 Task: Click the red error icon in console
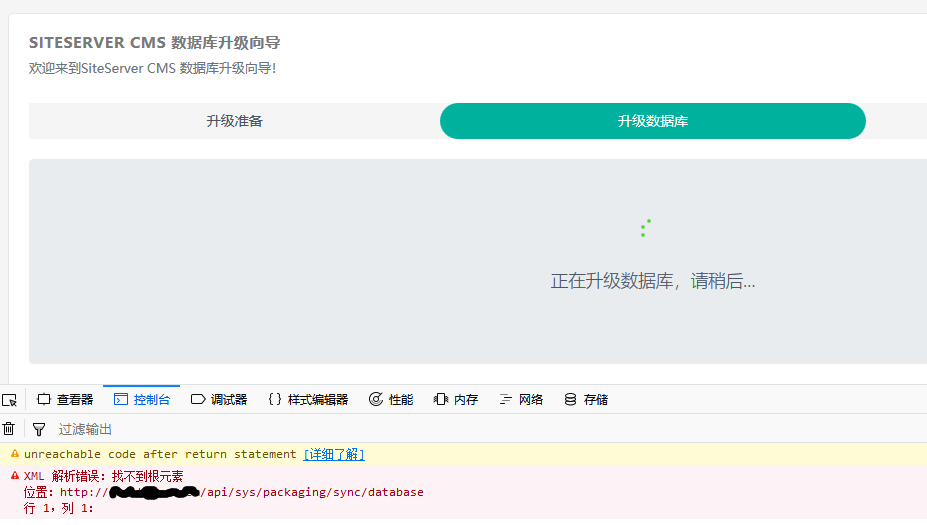(x=15, y=475)
